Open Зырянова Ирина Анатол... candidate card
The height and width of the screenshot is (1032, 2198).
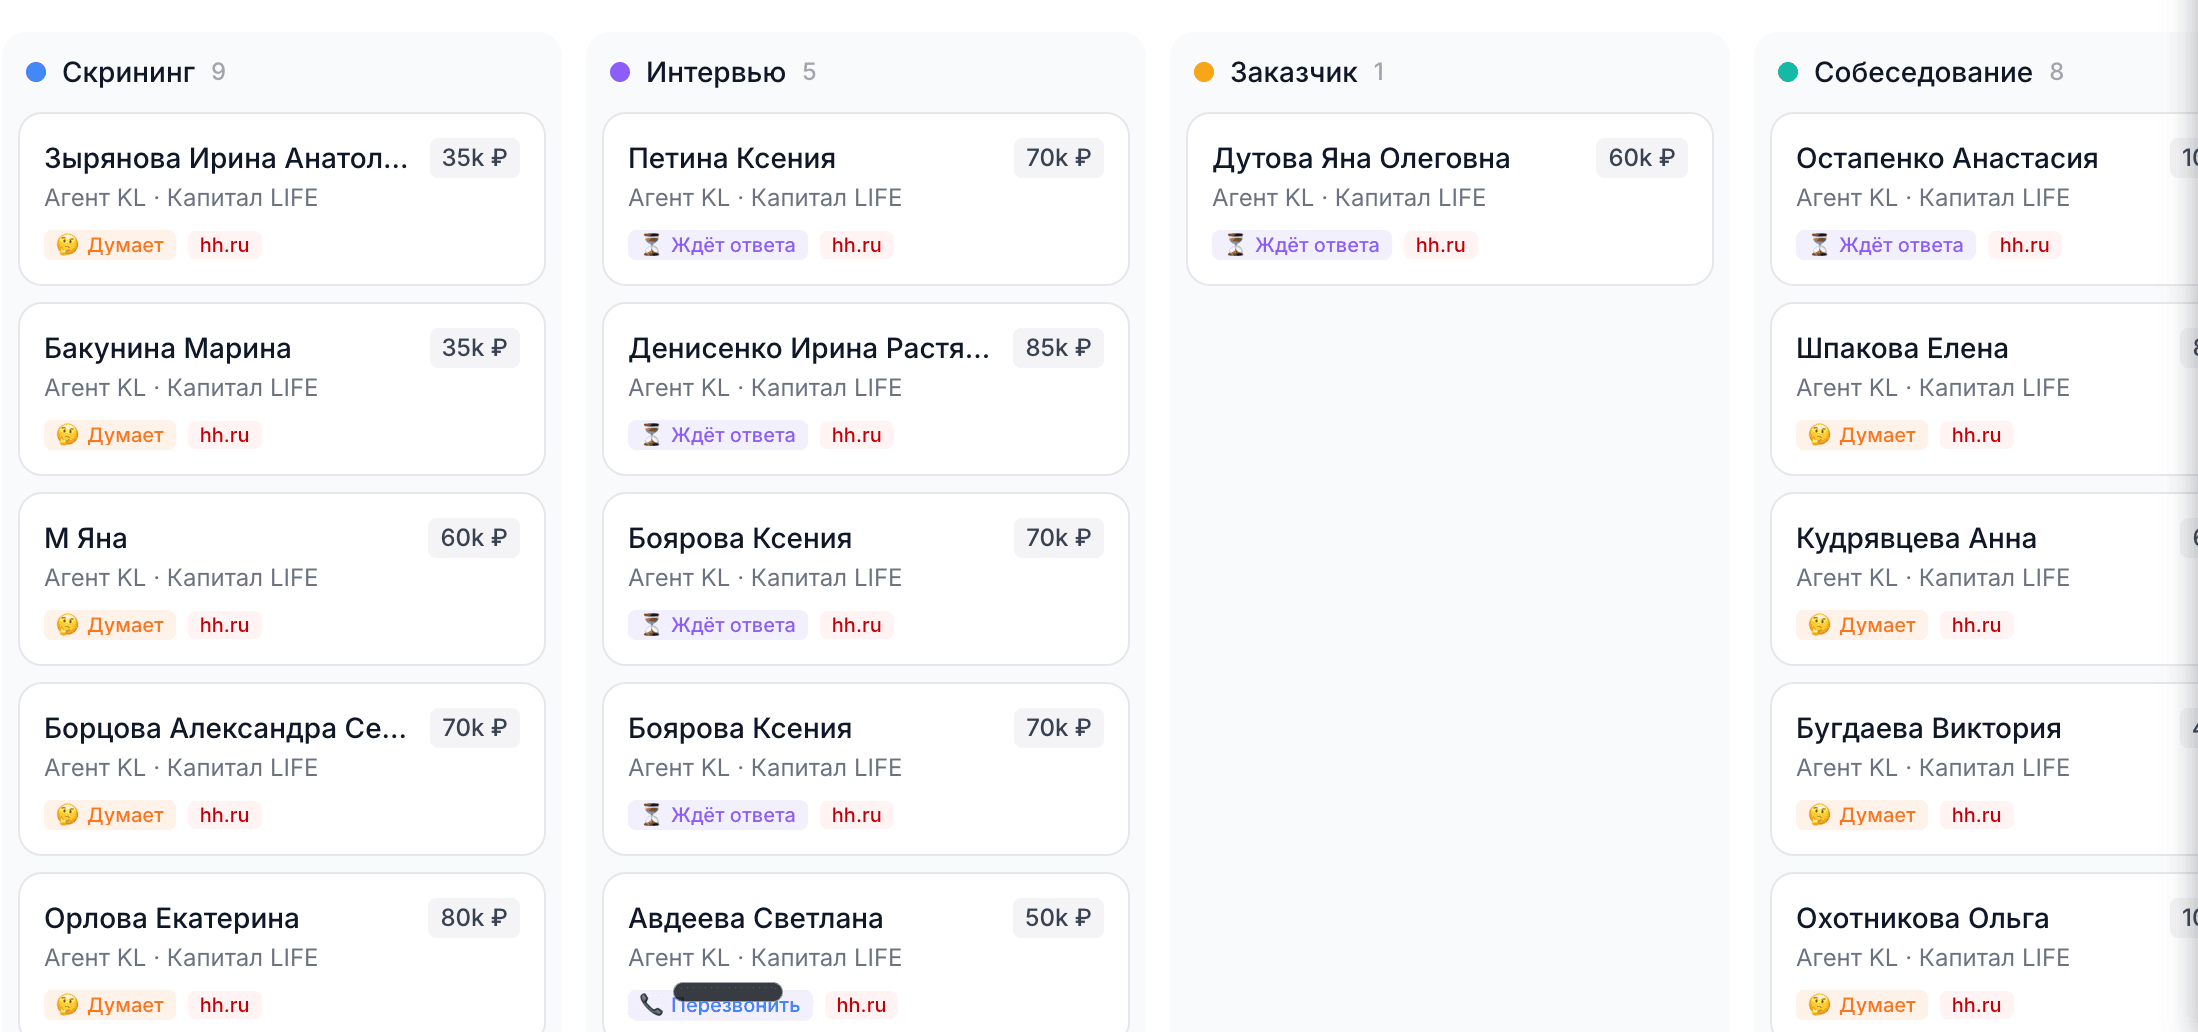[282, 199]
